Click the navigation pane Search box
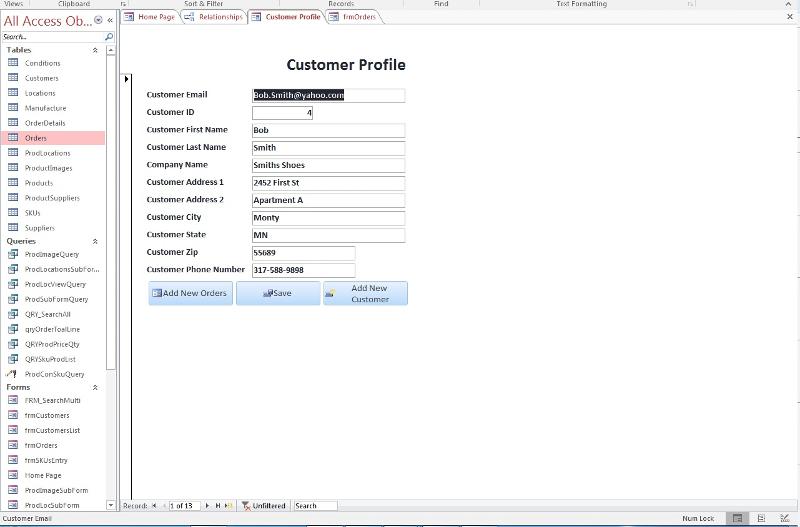The width and height of the screenshot is (800, 527). 53,37
